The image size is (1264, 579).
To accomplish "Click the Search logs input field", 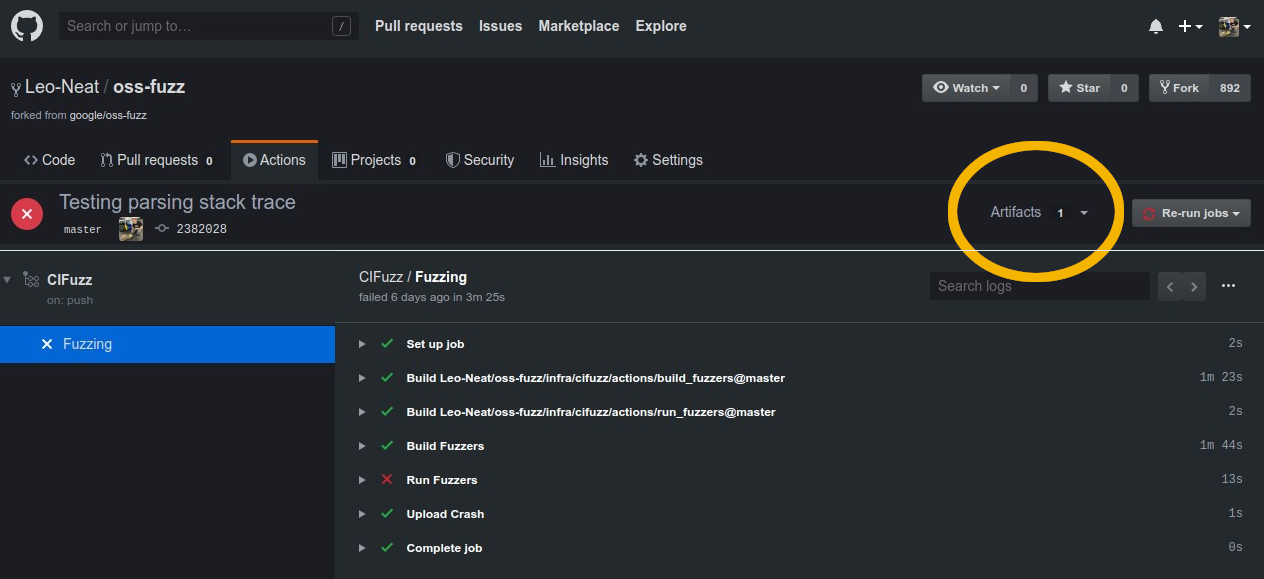I will (1038, 286).
